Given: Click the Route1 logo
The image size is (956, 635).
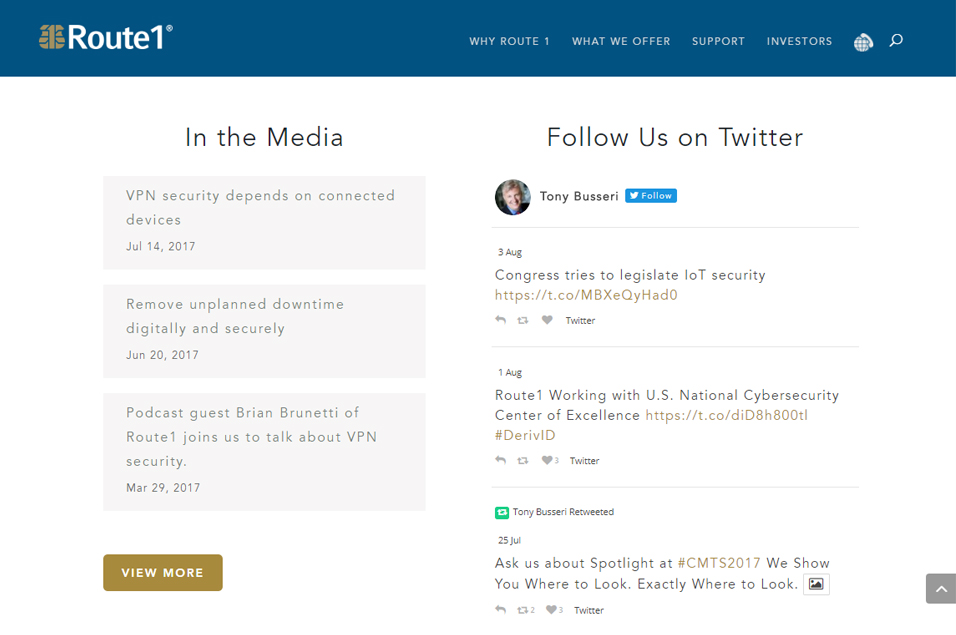Looking at the screenshot, I should click(x=106, y=38).
